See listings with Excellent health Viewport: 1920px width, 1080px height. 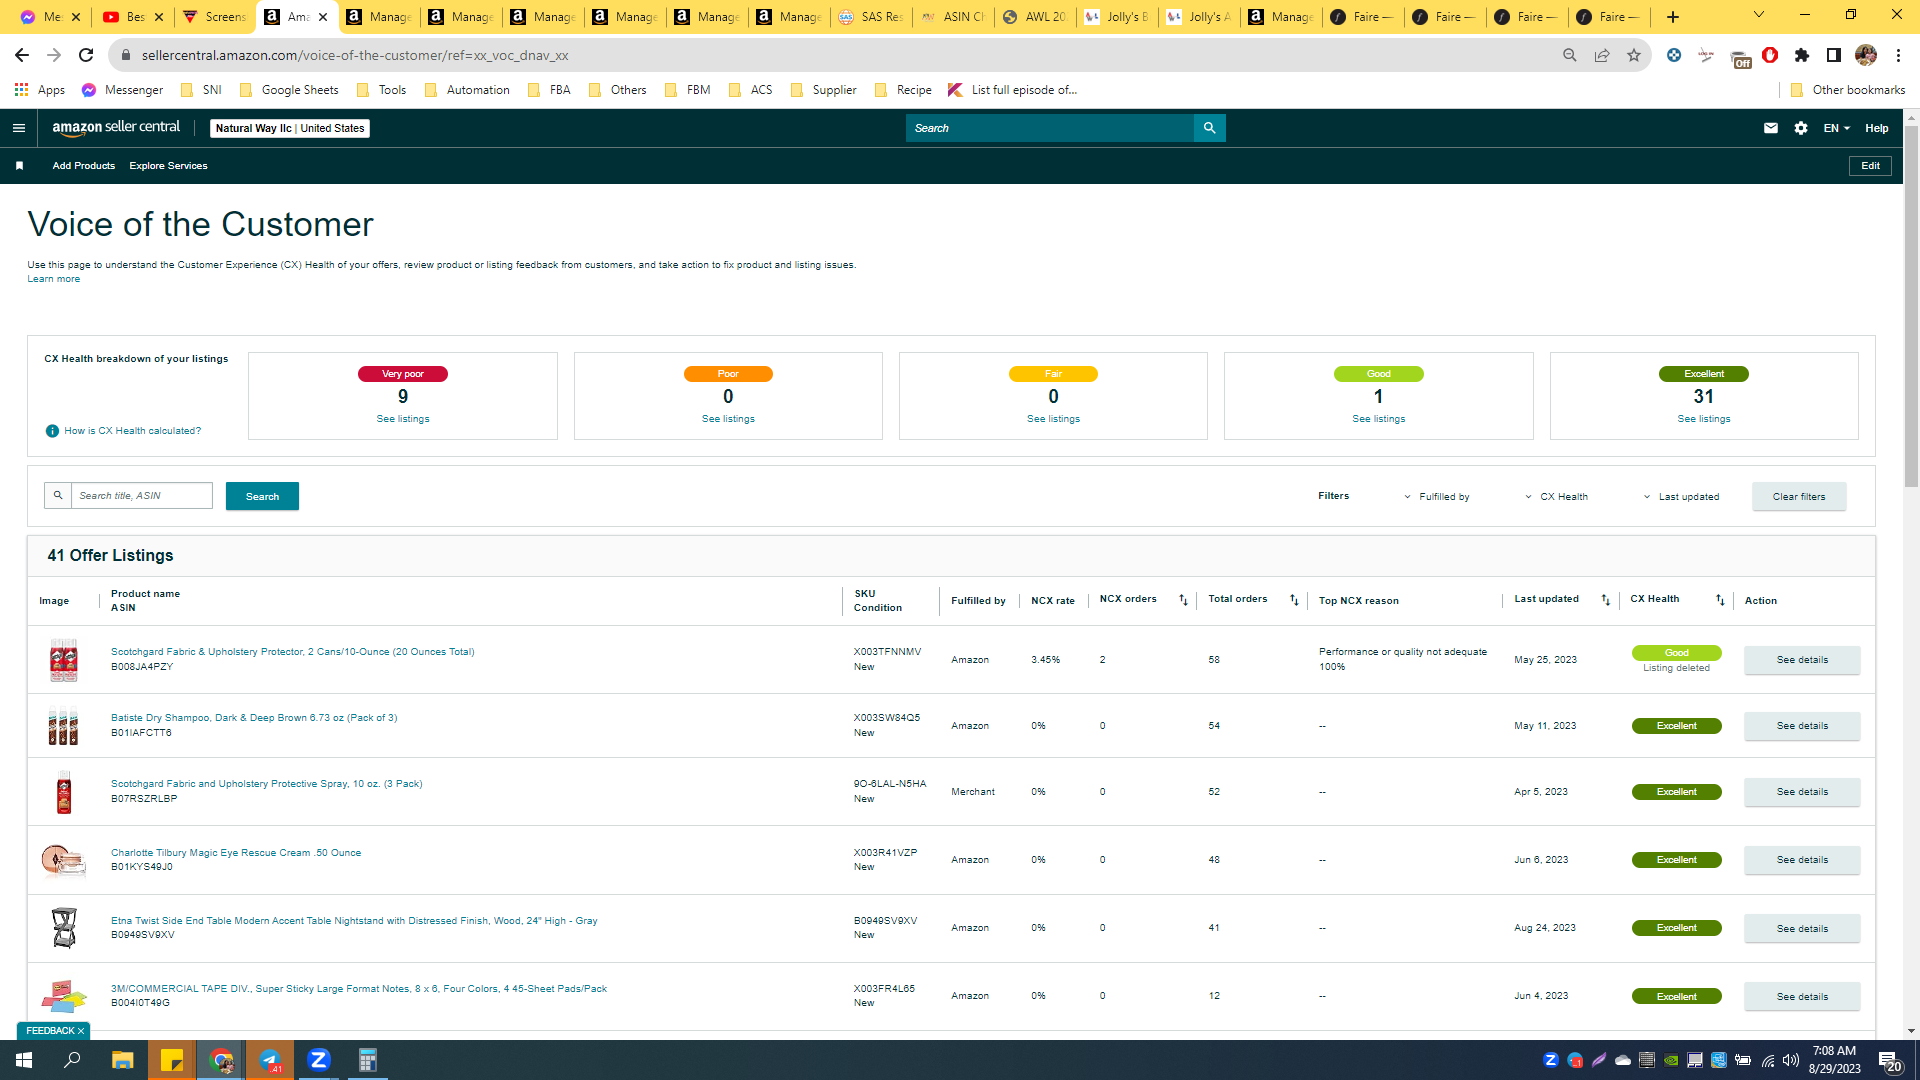[1704, 419]
